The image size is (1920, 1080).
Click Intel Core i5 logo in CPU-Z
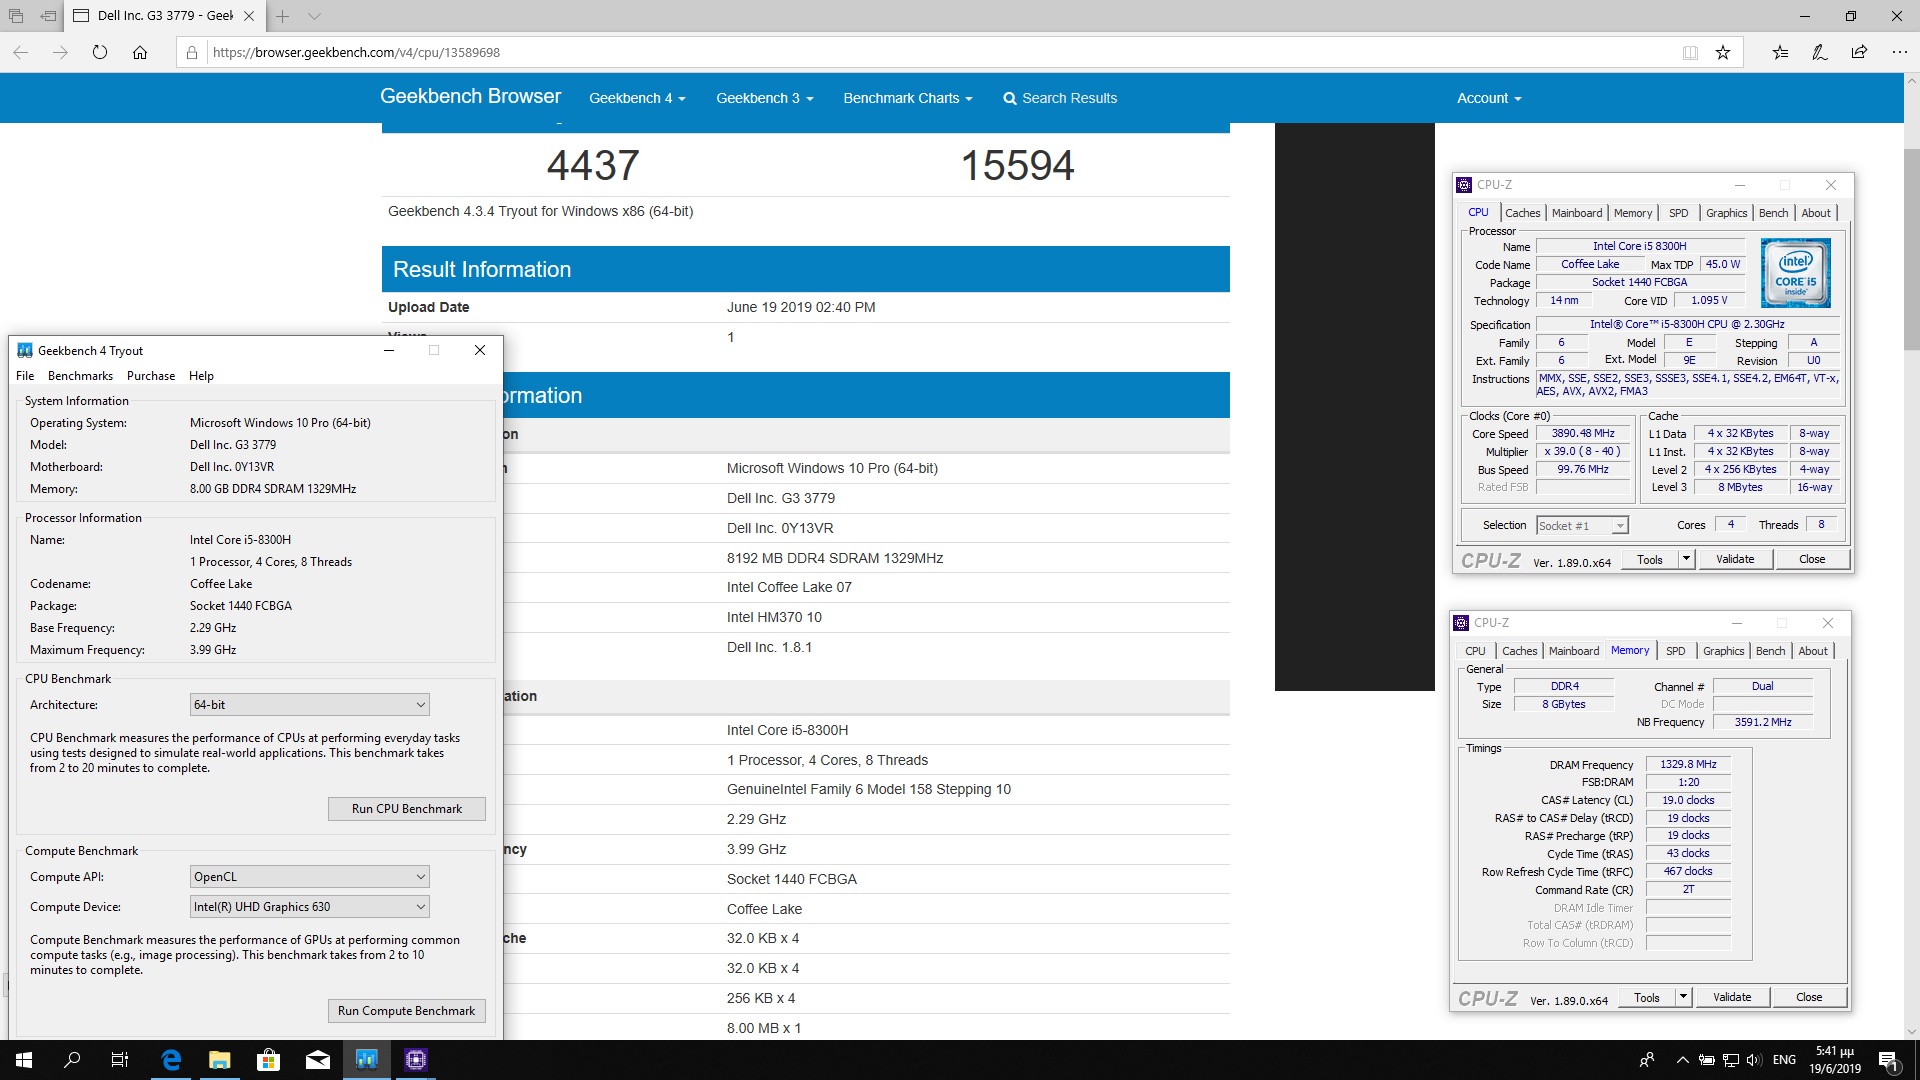pos(1796,273)
